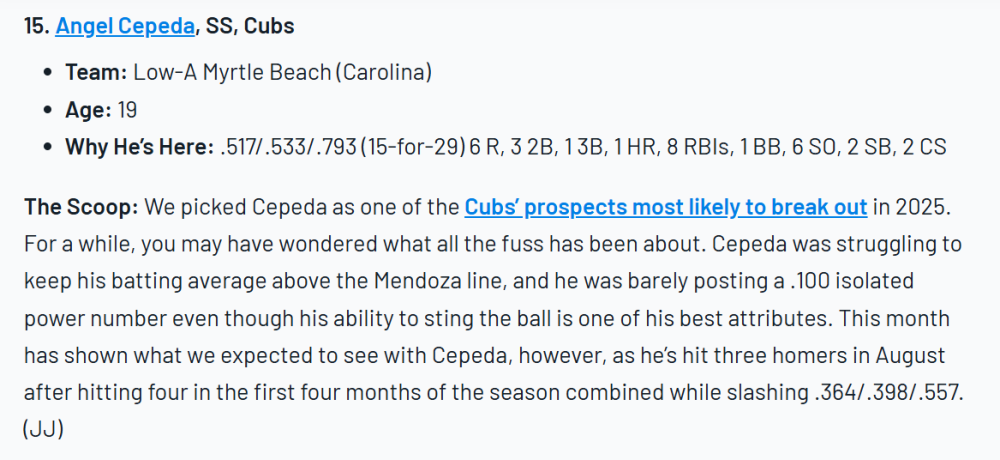This screenshot has height=460, width=1000.
Task: Open the Cubs' prospects most likely to break out link
Action: pyautogui.click(x=665, y=208)
